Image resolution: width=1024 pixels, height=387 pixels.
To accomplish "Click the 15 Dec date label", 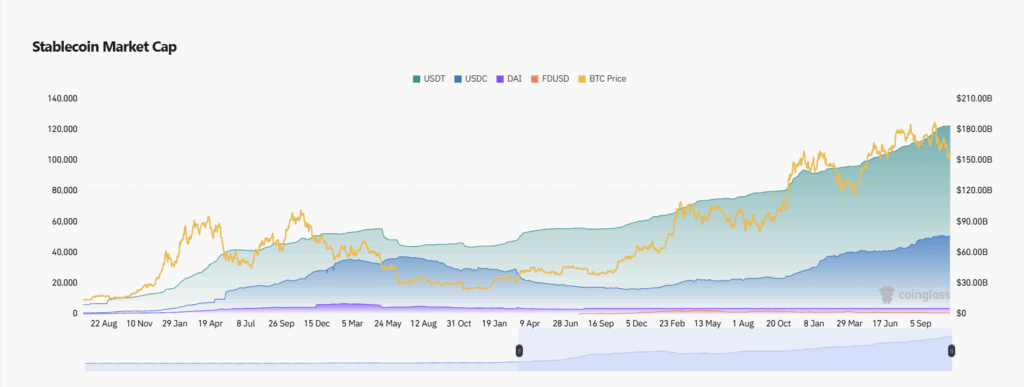I will [317, 324].
